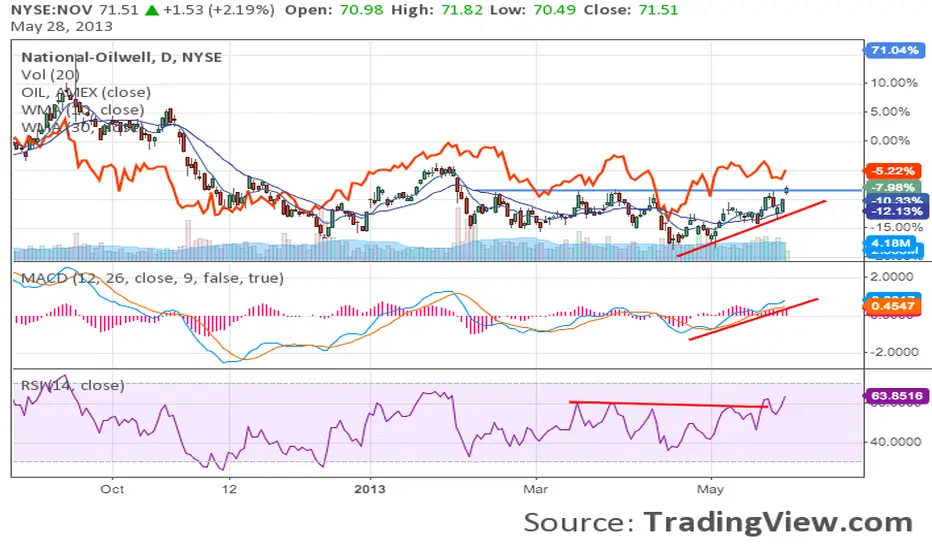Select the National-Oilwell, D, NYSE chart title
The width and height of the screenshot is (932, 550).
tap(122, 57)
